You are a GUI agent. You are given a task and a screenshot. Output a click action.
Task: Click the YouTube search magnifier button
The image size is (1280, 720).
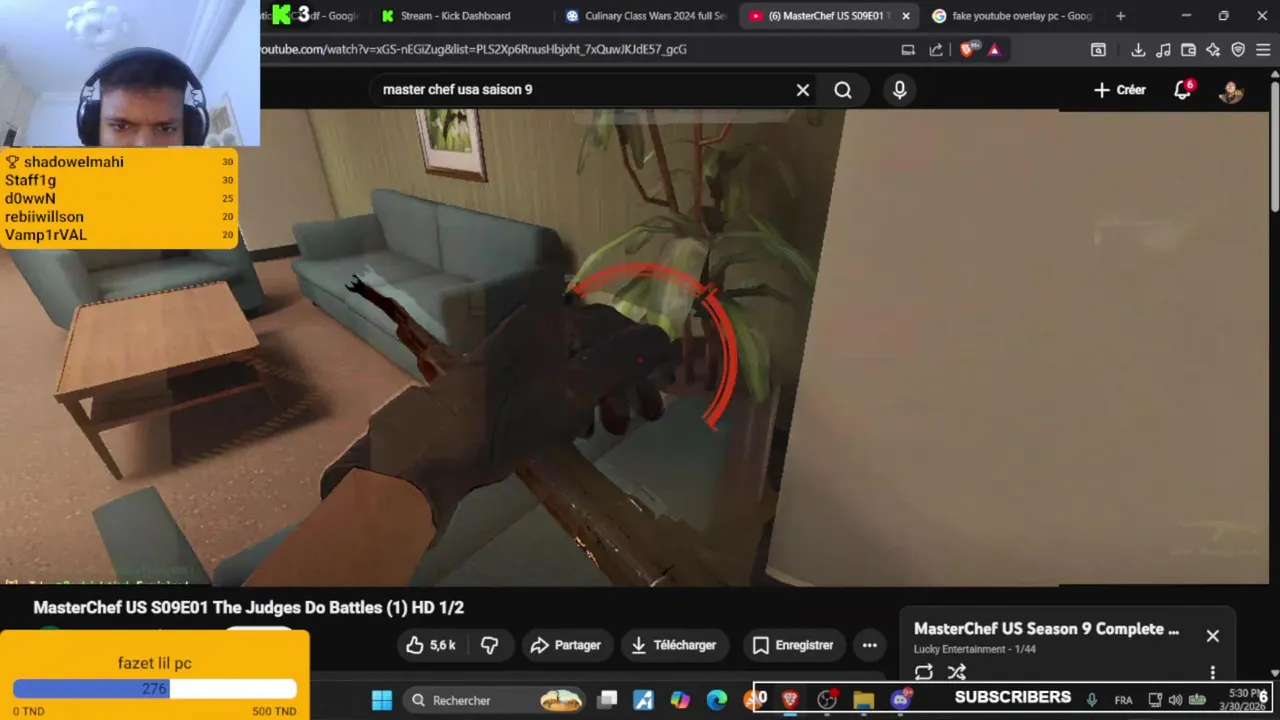(843, 90)
